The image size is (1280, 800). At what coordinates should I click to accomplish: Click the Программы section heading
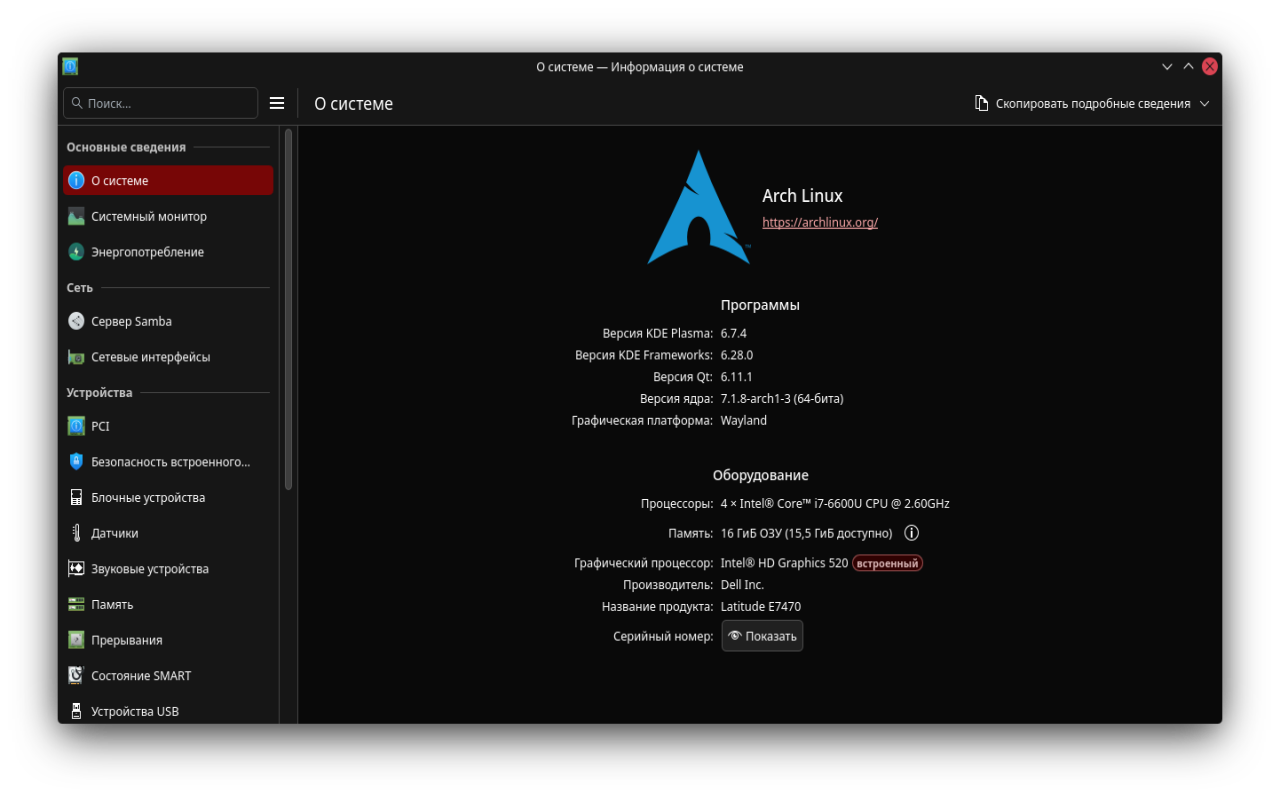pos(760,305)
